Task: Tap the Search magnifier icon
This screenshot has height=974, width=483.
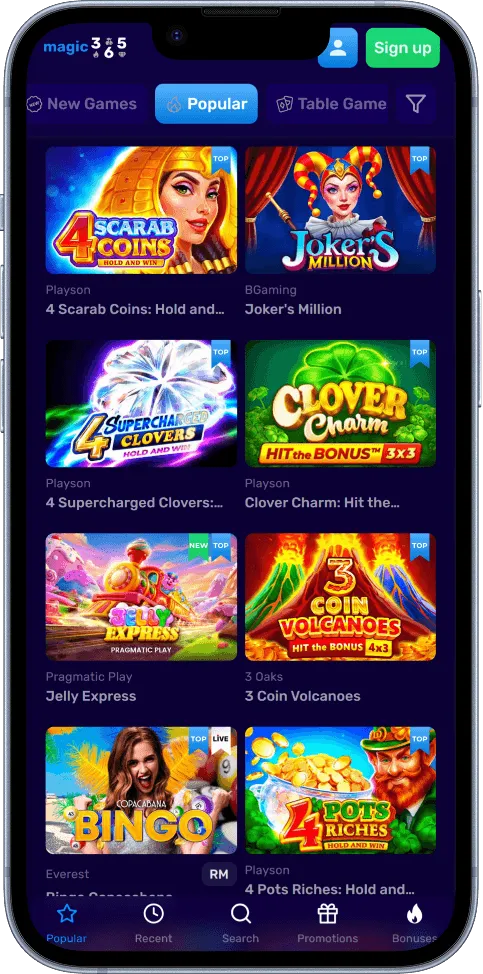Action: click(x=240, y=913)
